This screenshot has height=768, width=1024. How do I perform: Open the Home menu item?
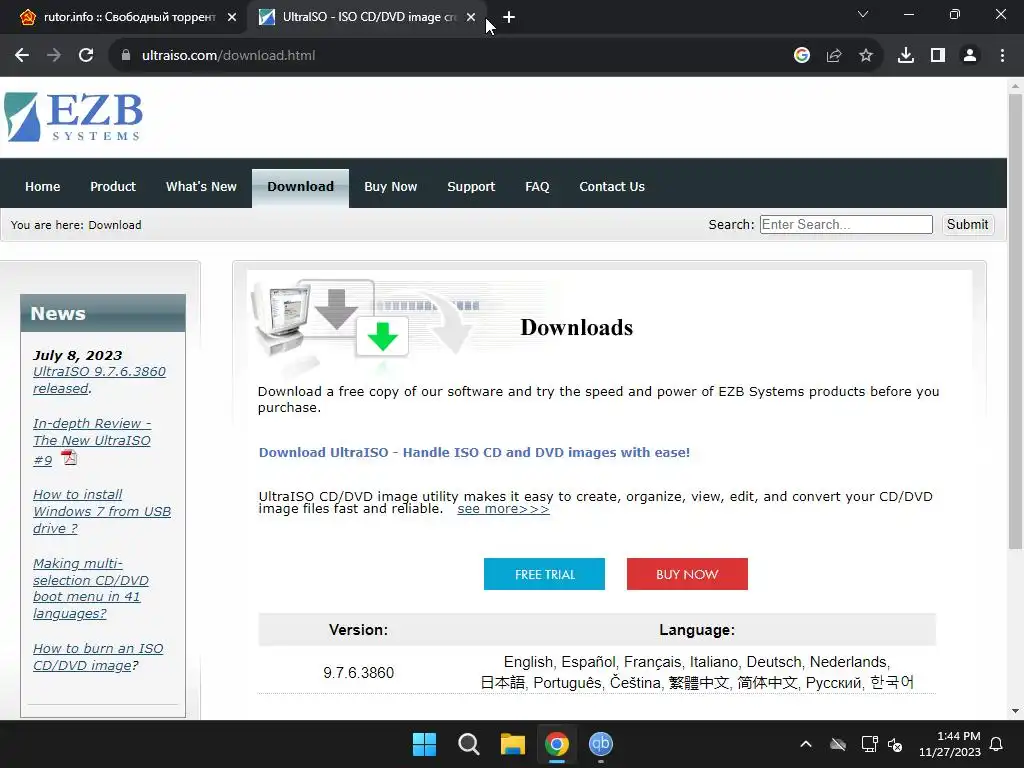pyautogui.click(x=42, y=187)
